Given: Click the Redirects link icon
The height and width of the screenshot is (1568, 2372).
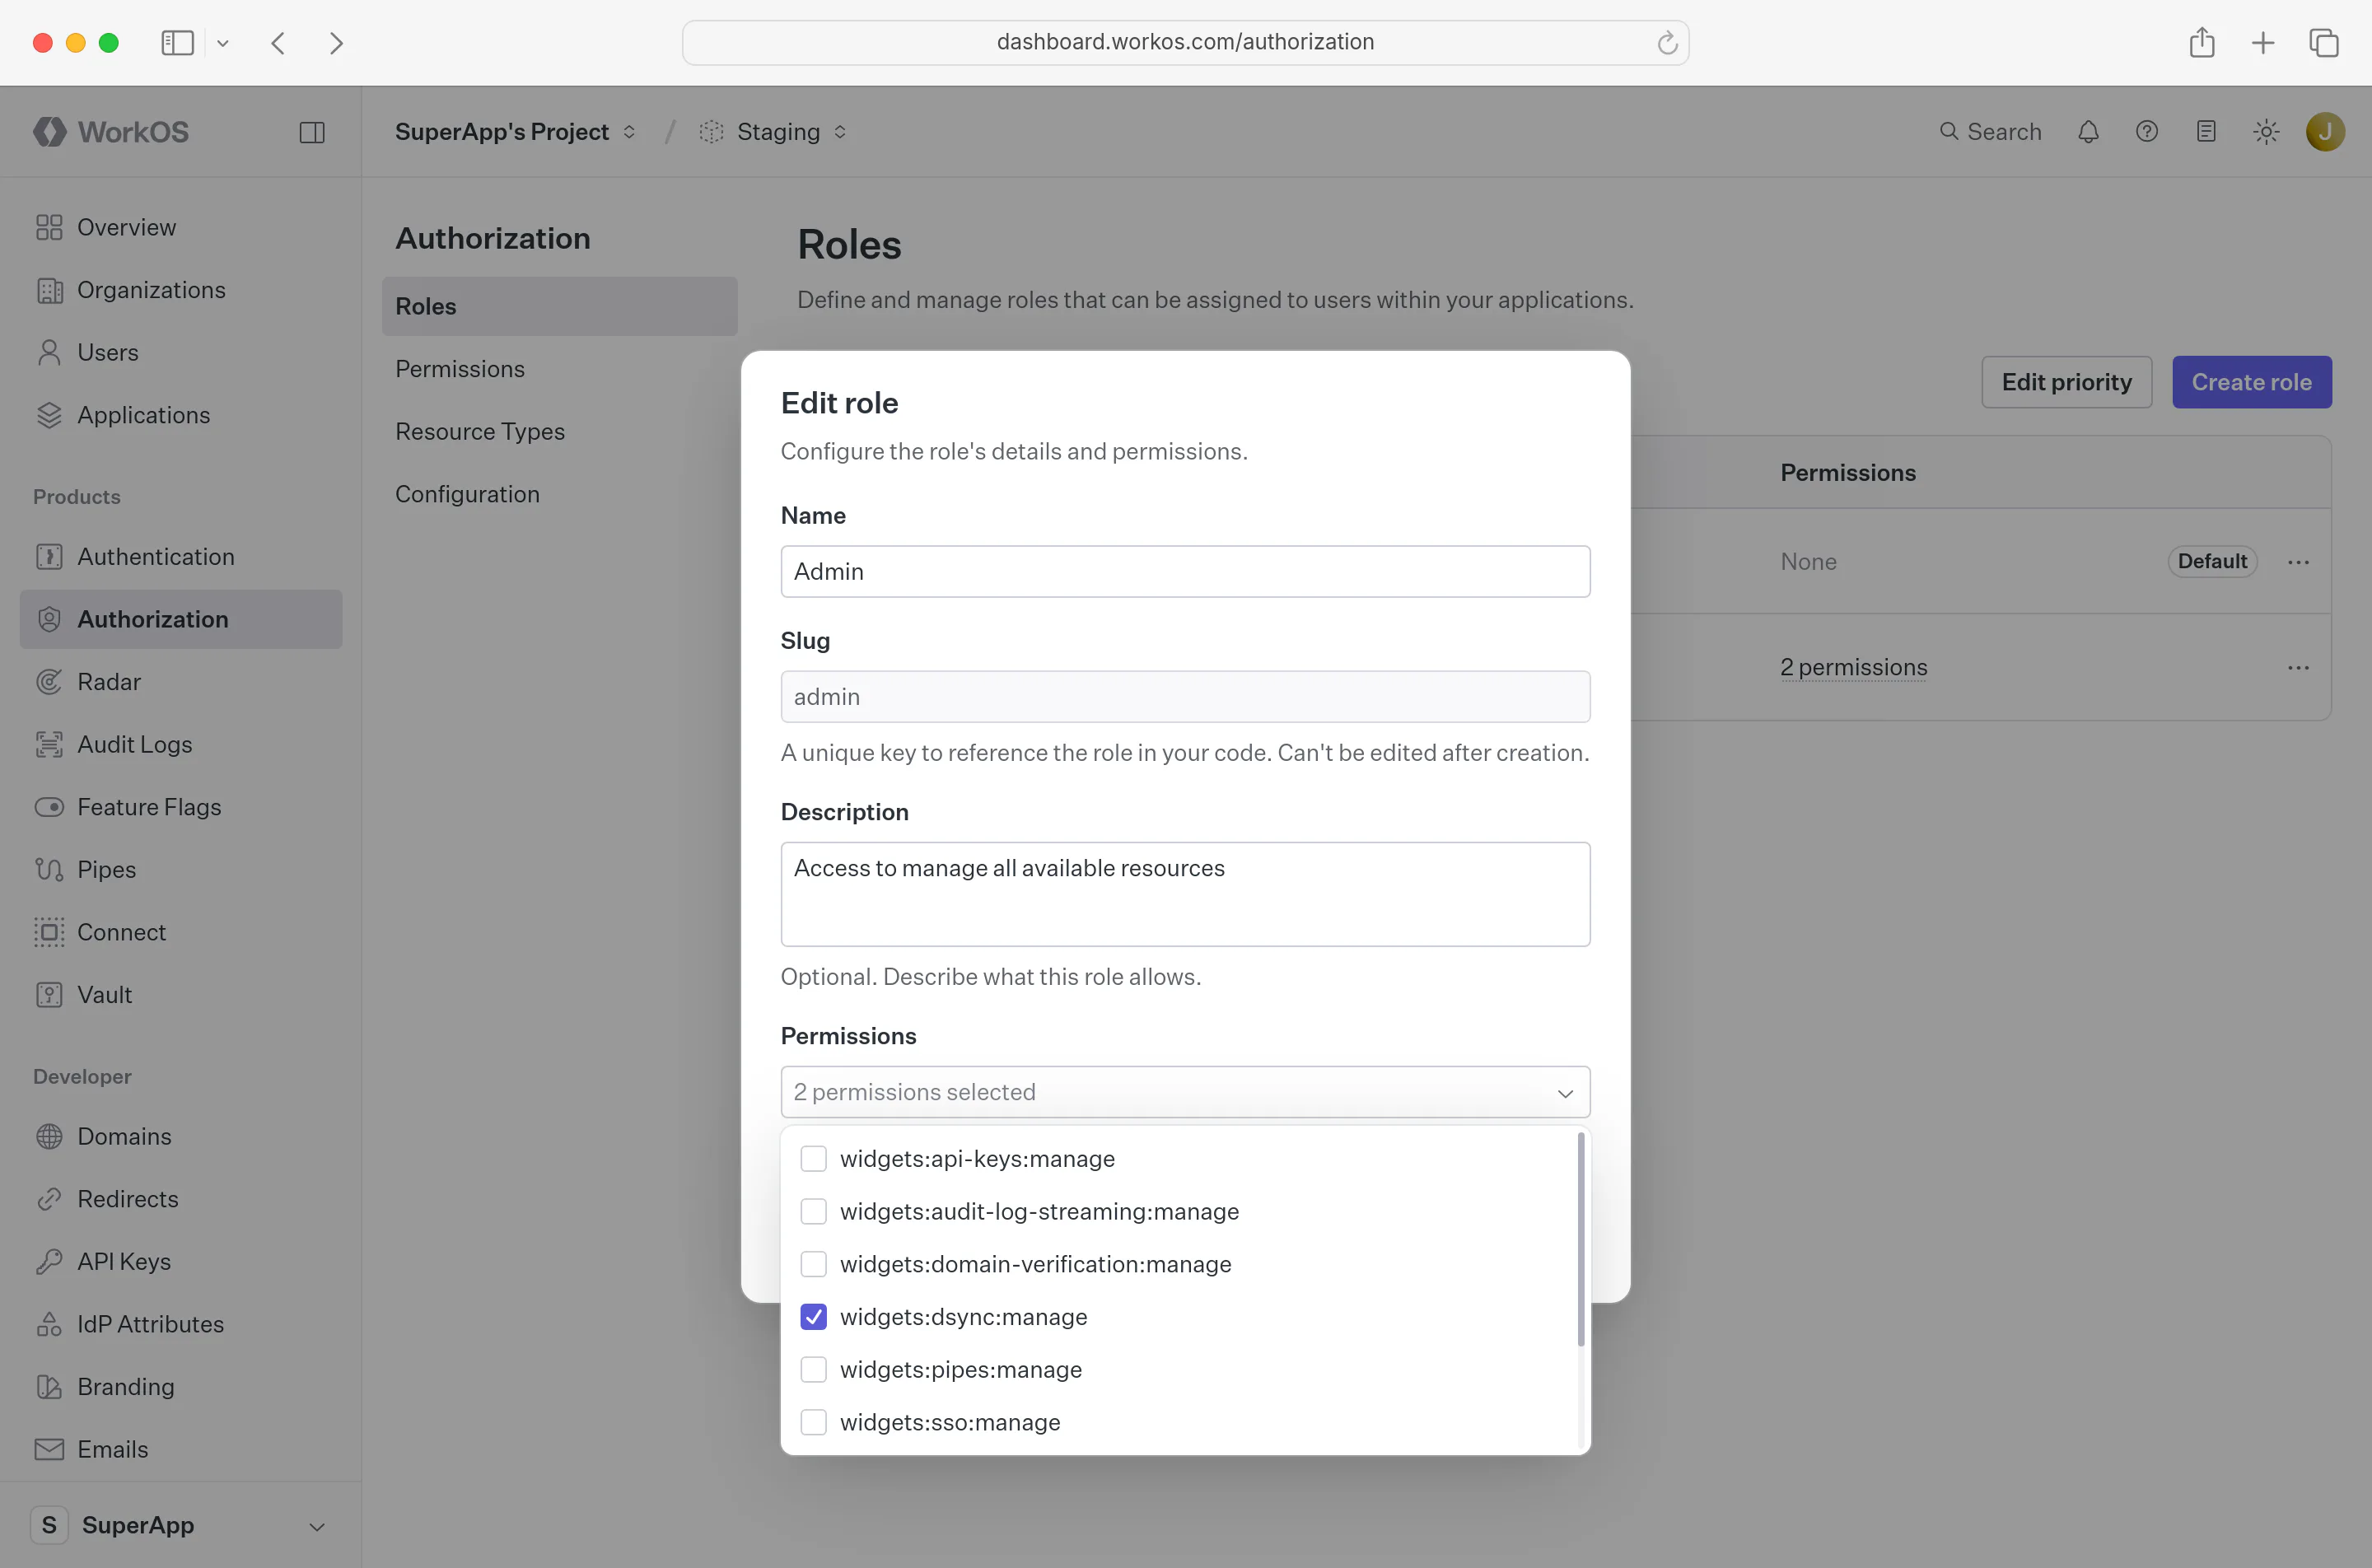Looking at the screenshot, I should [x=49, y=1199].
